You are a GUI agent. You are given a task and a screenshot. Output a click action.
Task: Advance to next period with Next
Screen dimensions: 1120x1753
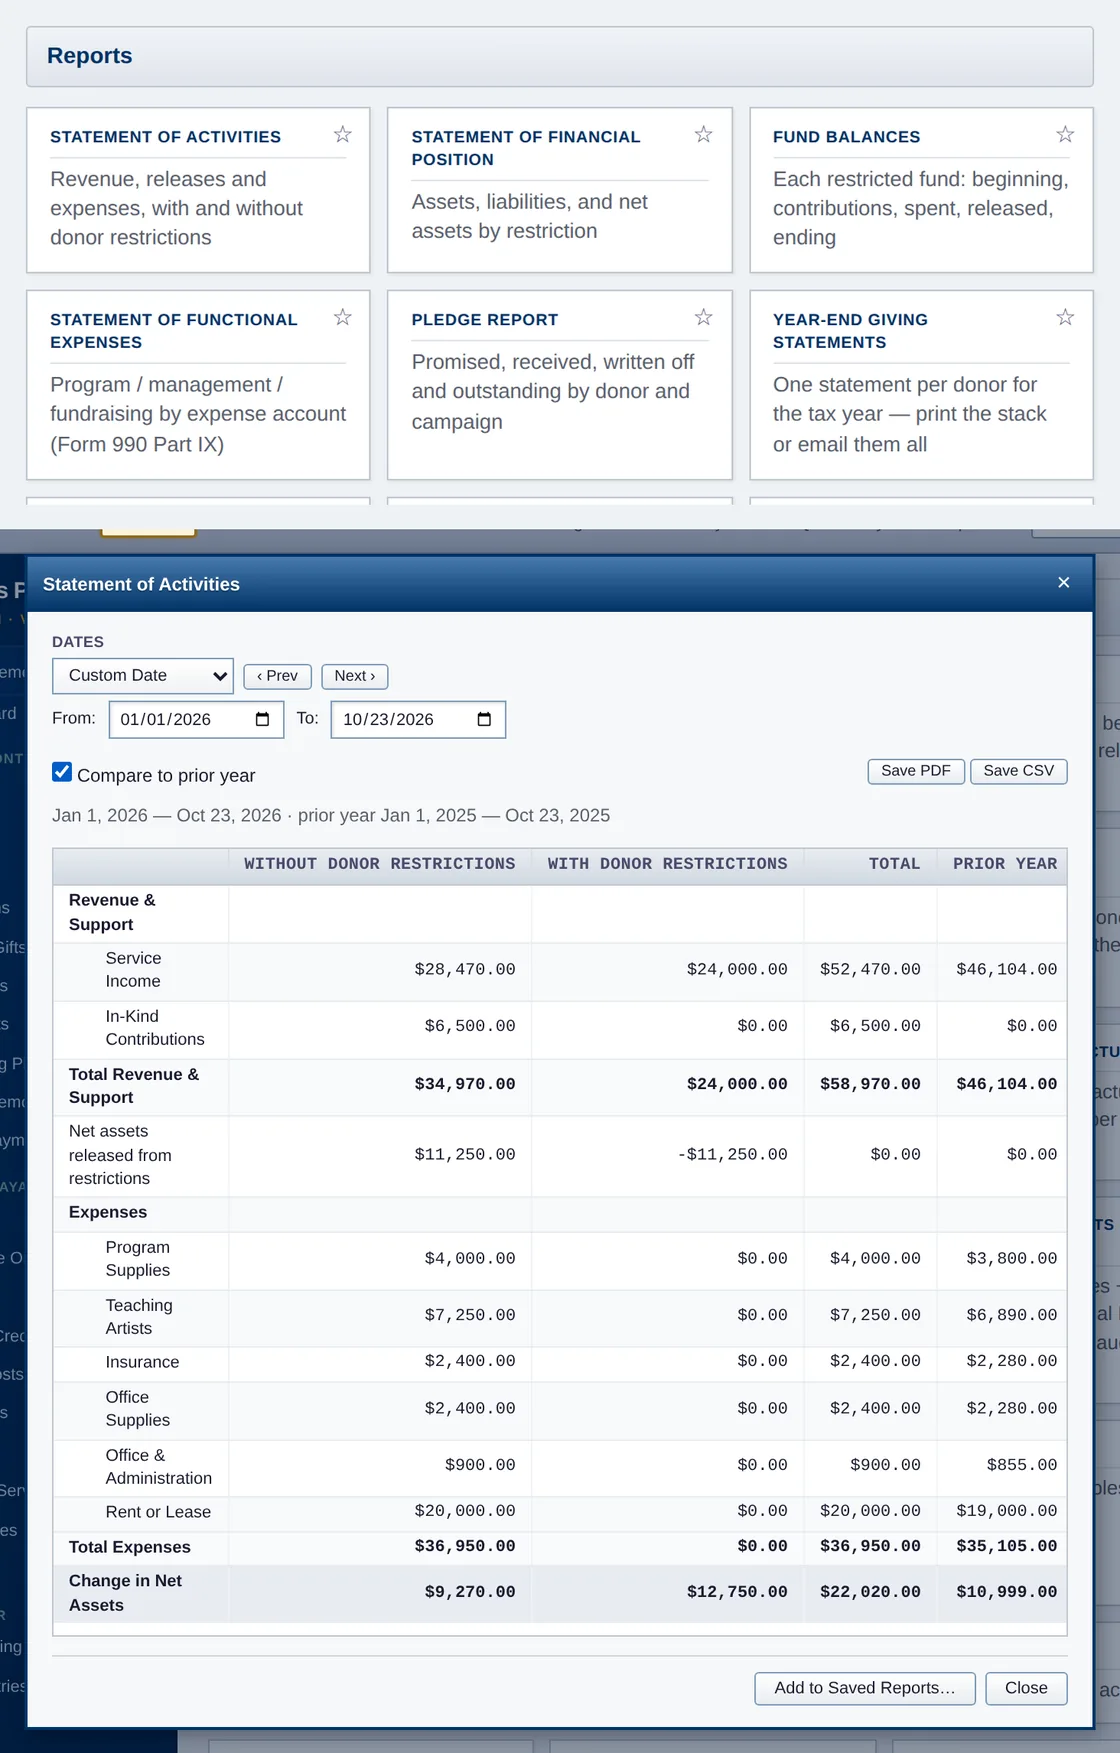[x=355, y=677]
